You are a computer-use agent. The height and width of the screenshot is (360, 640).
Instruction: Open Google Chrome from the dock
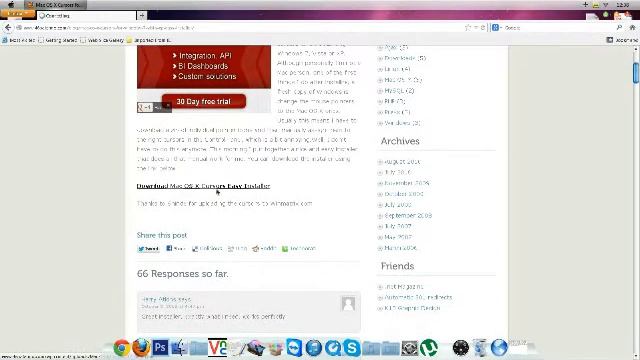122,348
